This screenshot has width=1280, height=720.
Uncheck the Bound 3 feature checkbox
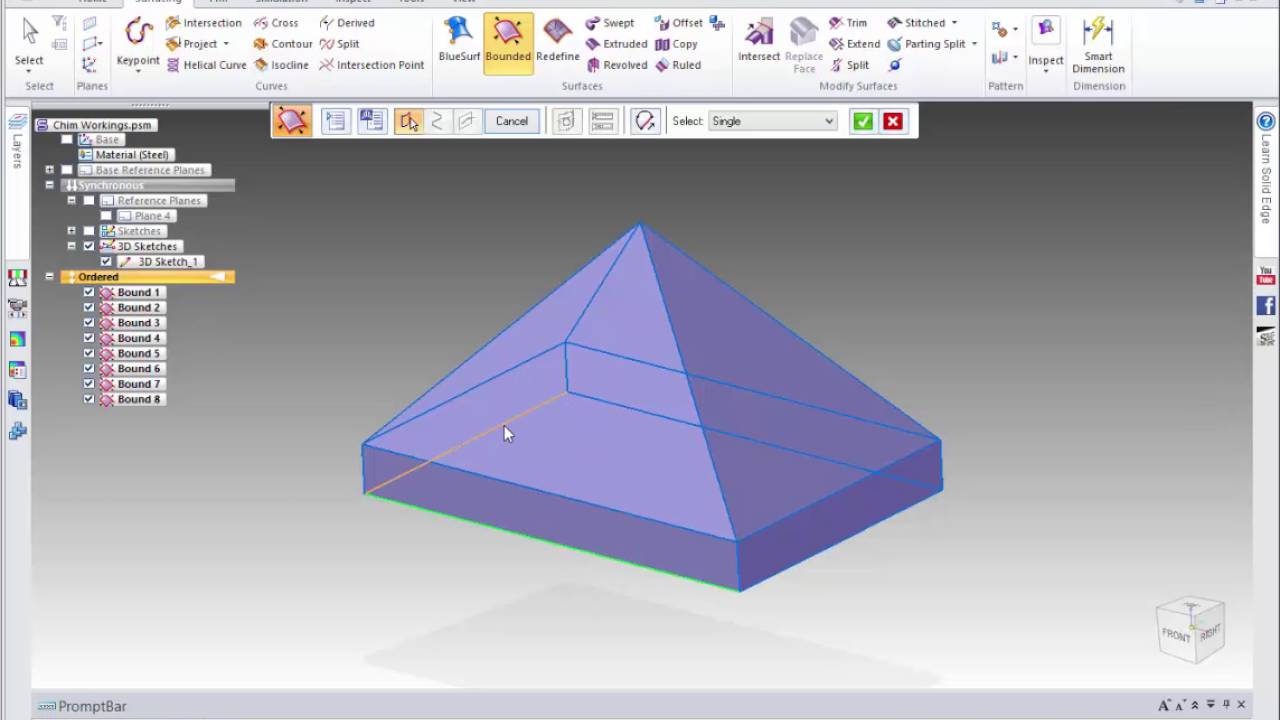click(89, 323)
